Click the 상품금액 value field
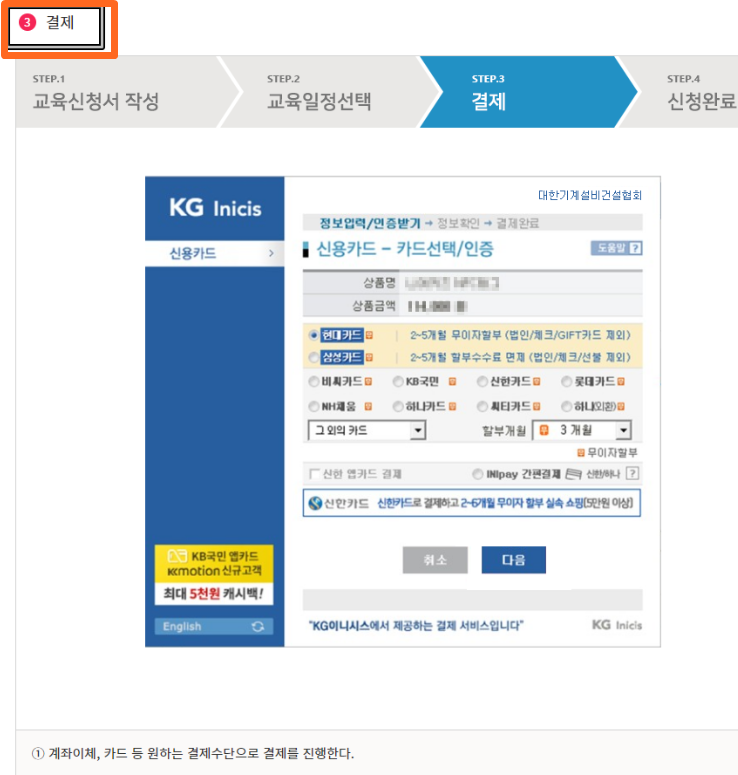The width and height of the screenshot is (738, 775). [x=437, y=306]
